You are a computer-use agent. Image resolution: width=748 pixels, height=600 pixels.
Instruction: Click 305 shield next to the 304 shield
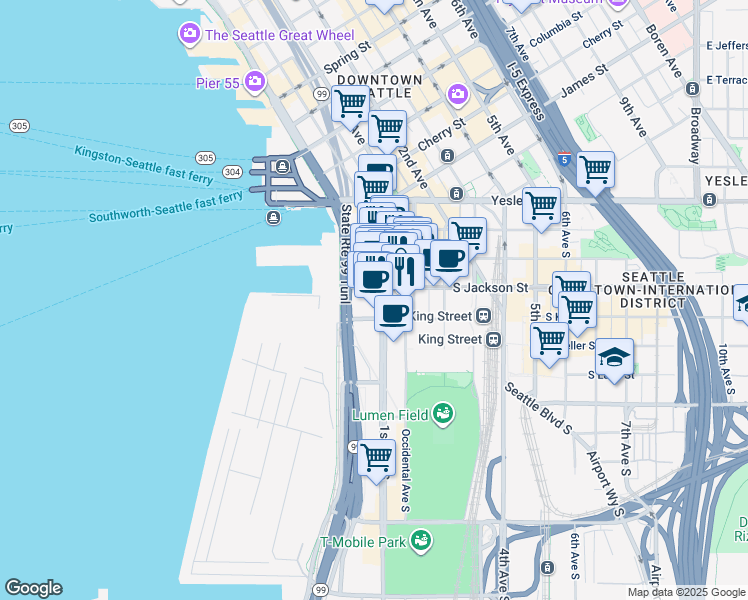coord(205,158)
